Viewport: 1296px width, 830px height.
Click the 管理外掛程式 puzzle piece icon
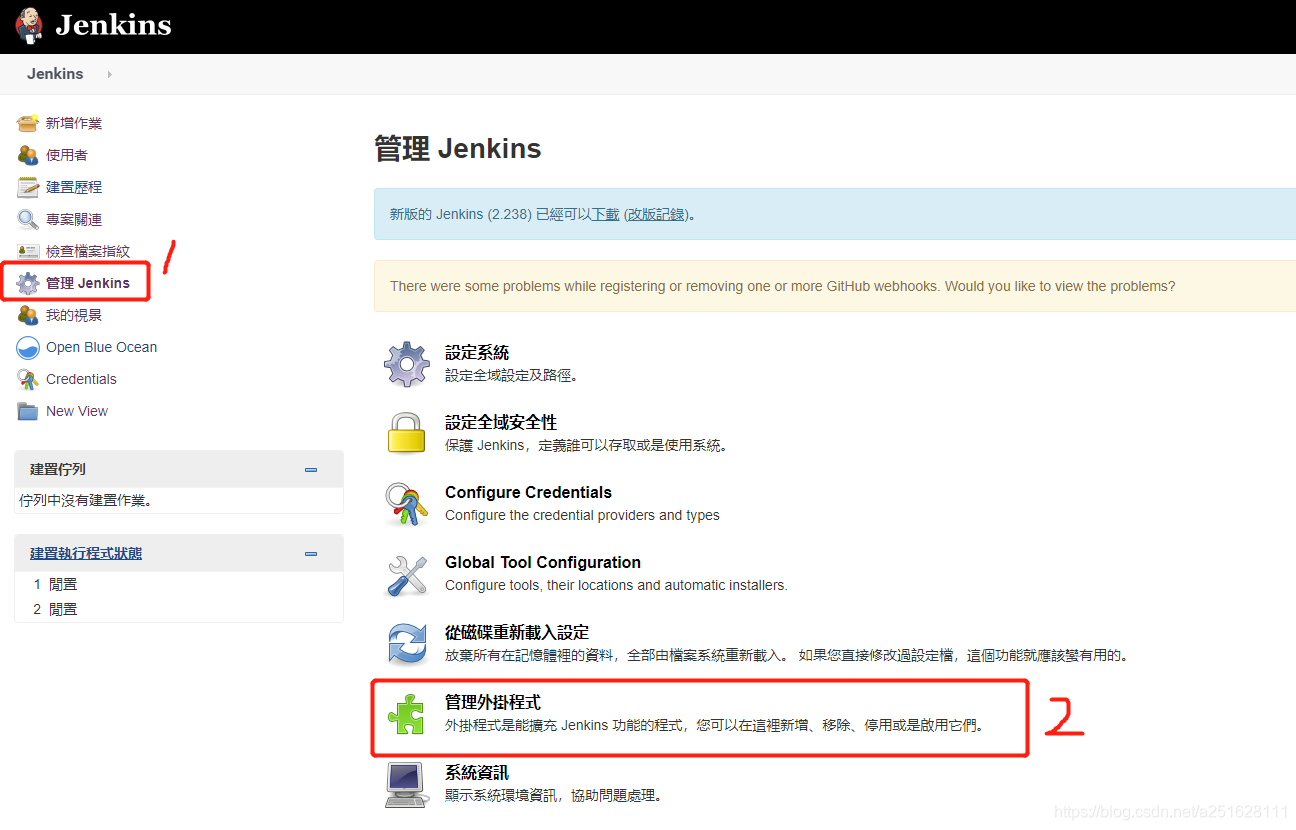(x=407, y=714)
